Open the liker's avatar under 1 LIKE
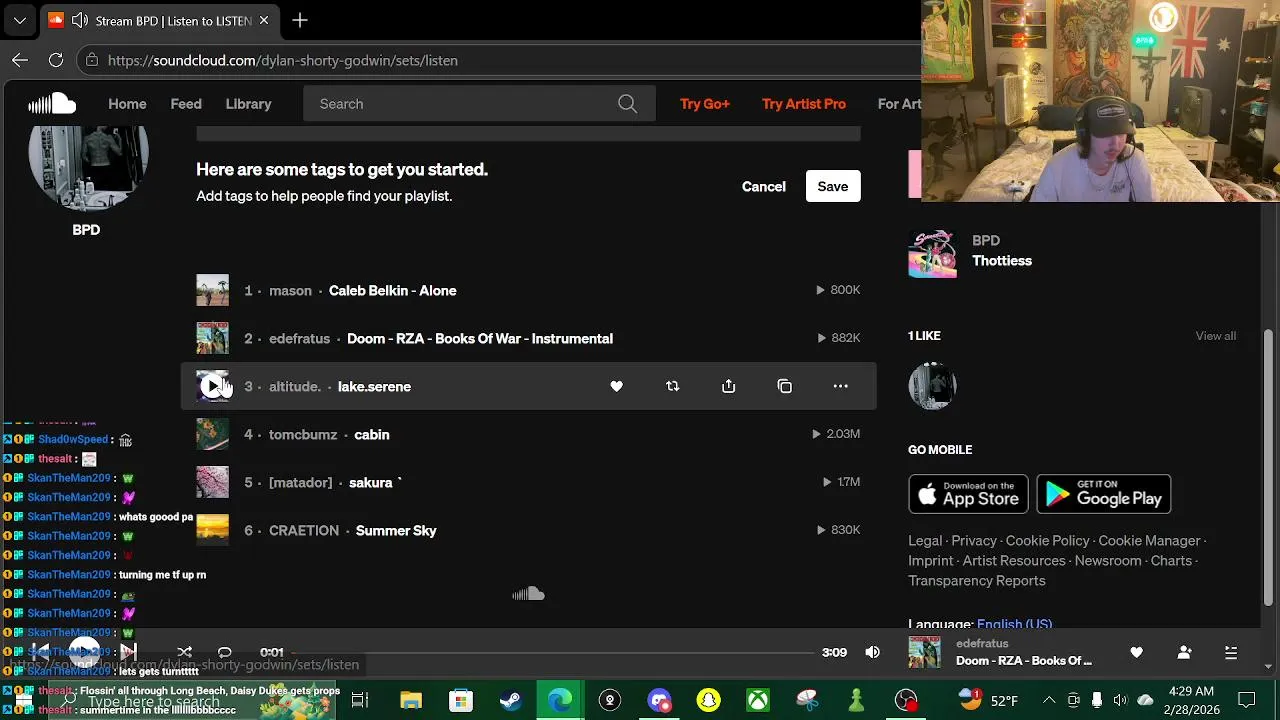Image resolution: width=1280 pixels, height=720 pixels. click(x=932, y=386)
